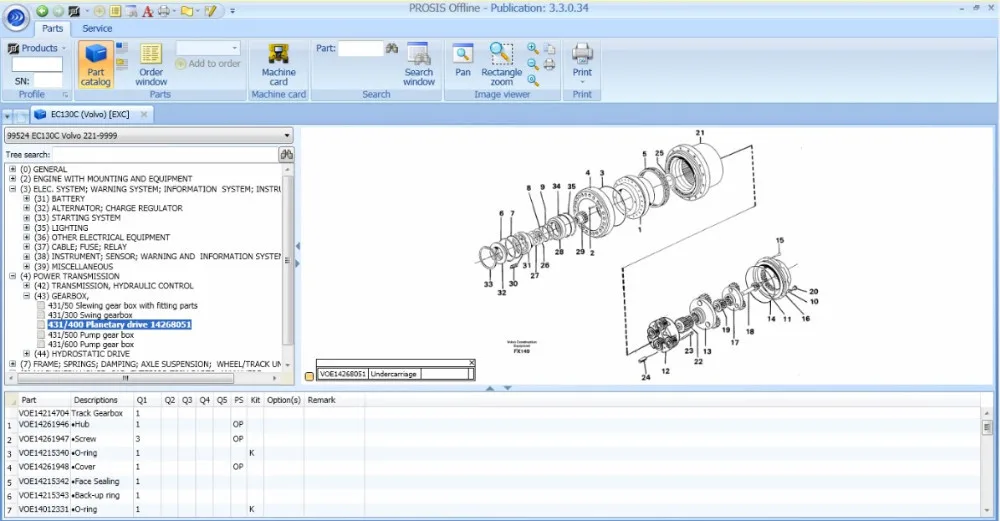
Task: Click the tree search binoculars button
Action: pyautogui.click(x=286, y=154)
